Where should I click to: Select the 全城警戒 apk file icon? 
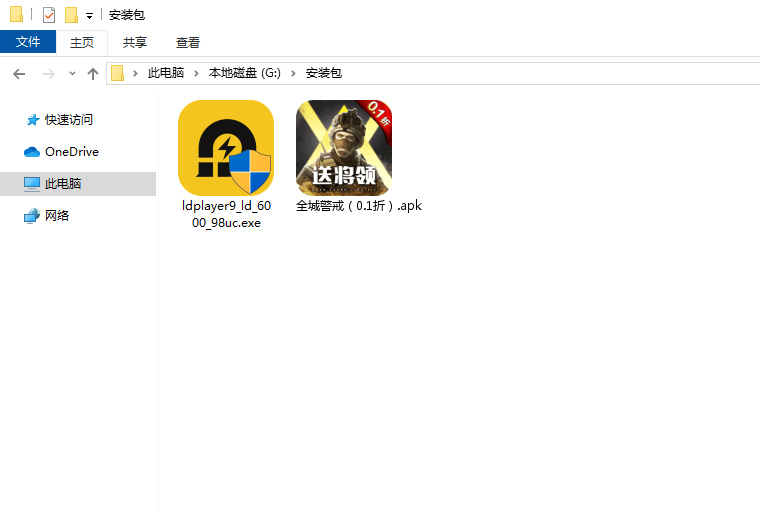pyautogui.click(x=343, y=148)
